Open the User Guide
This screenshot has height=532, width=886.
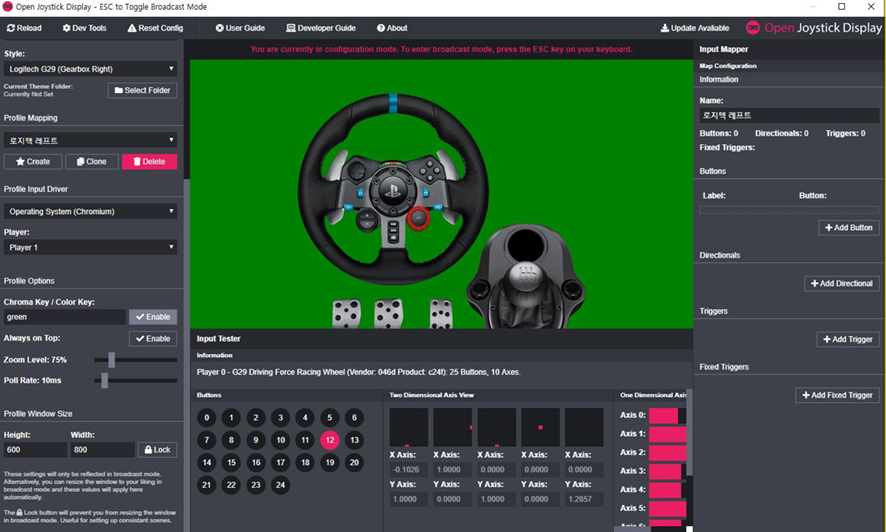pos(240,28)
